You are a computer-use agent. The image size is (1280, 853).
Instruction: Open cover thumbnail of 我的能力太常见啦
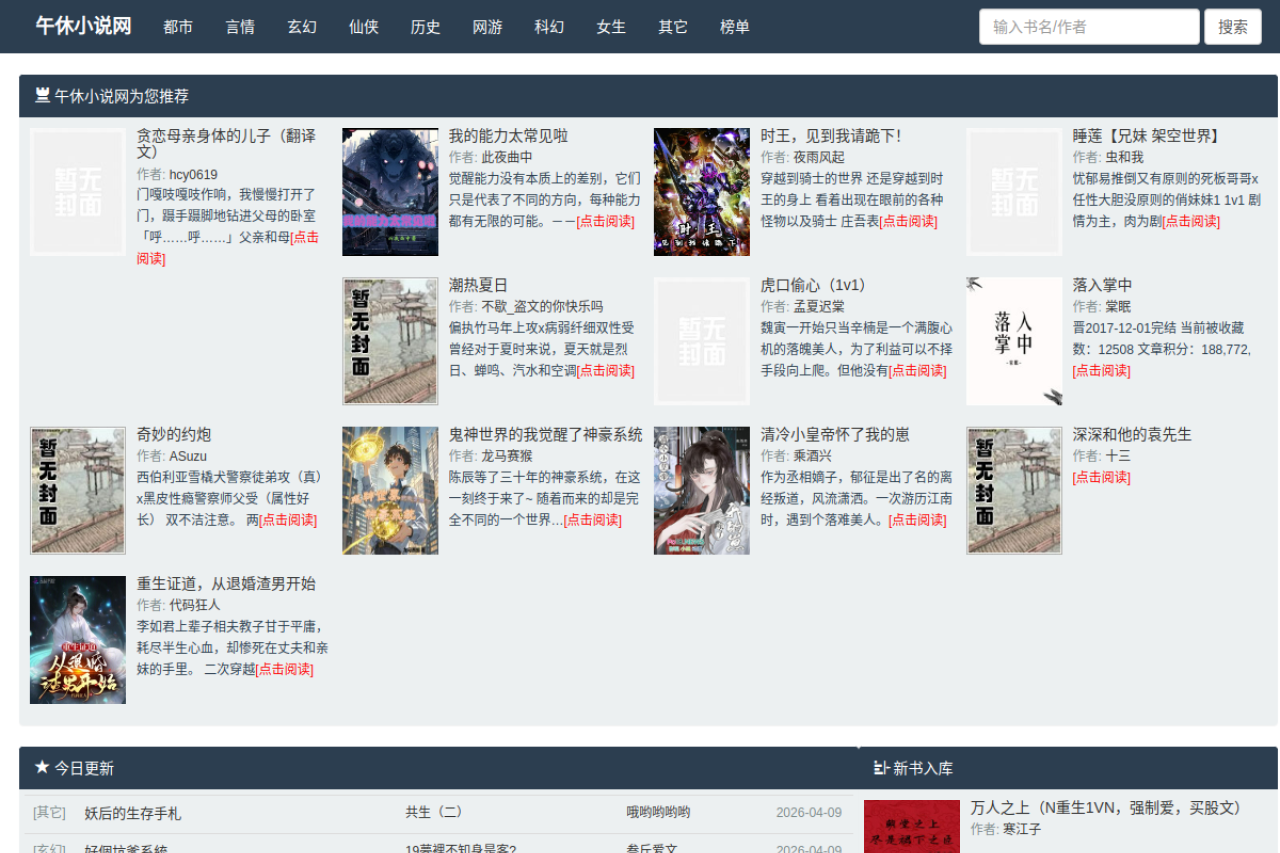point(390,192)
